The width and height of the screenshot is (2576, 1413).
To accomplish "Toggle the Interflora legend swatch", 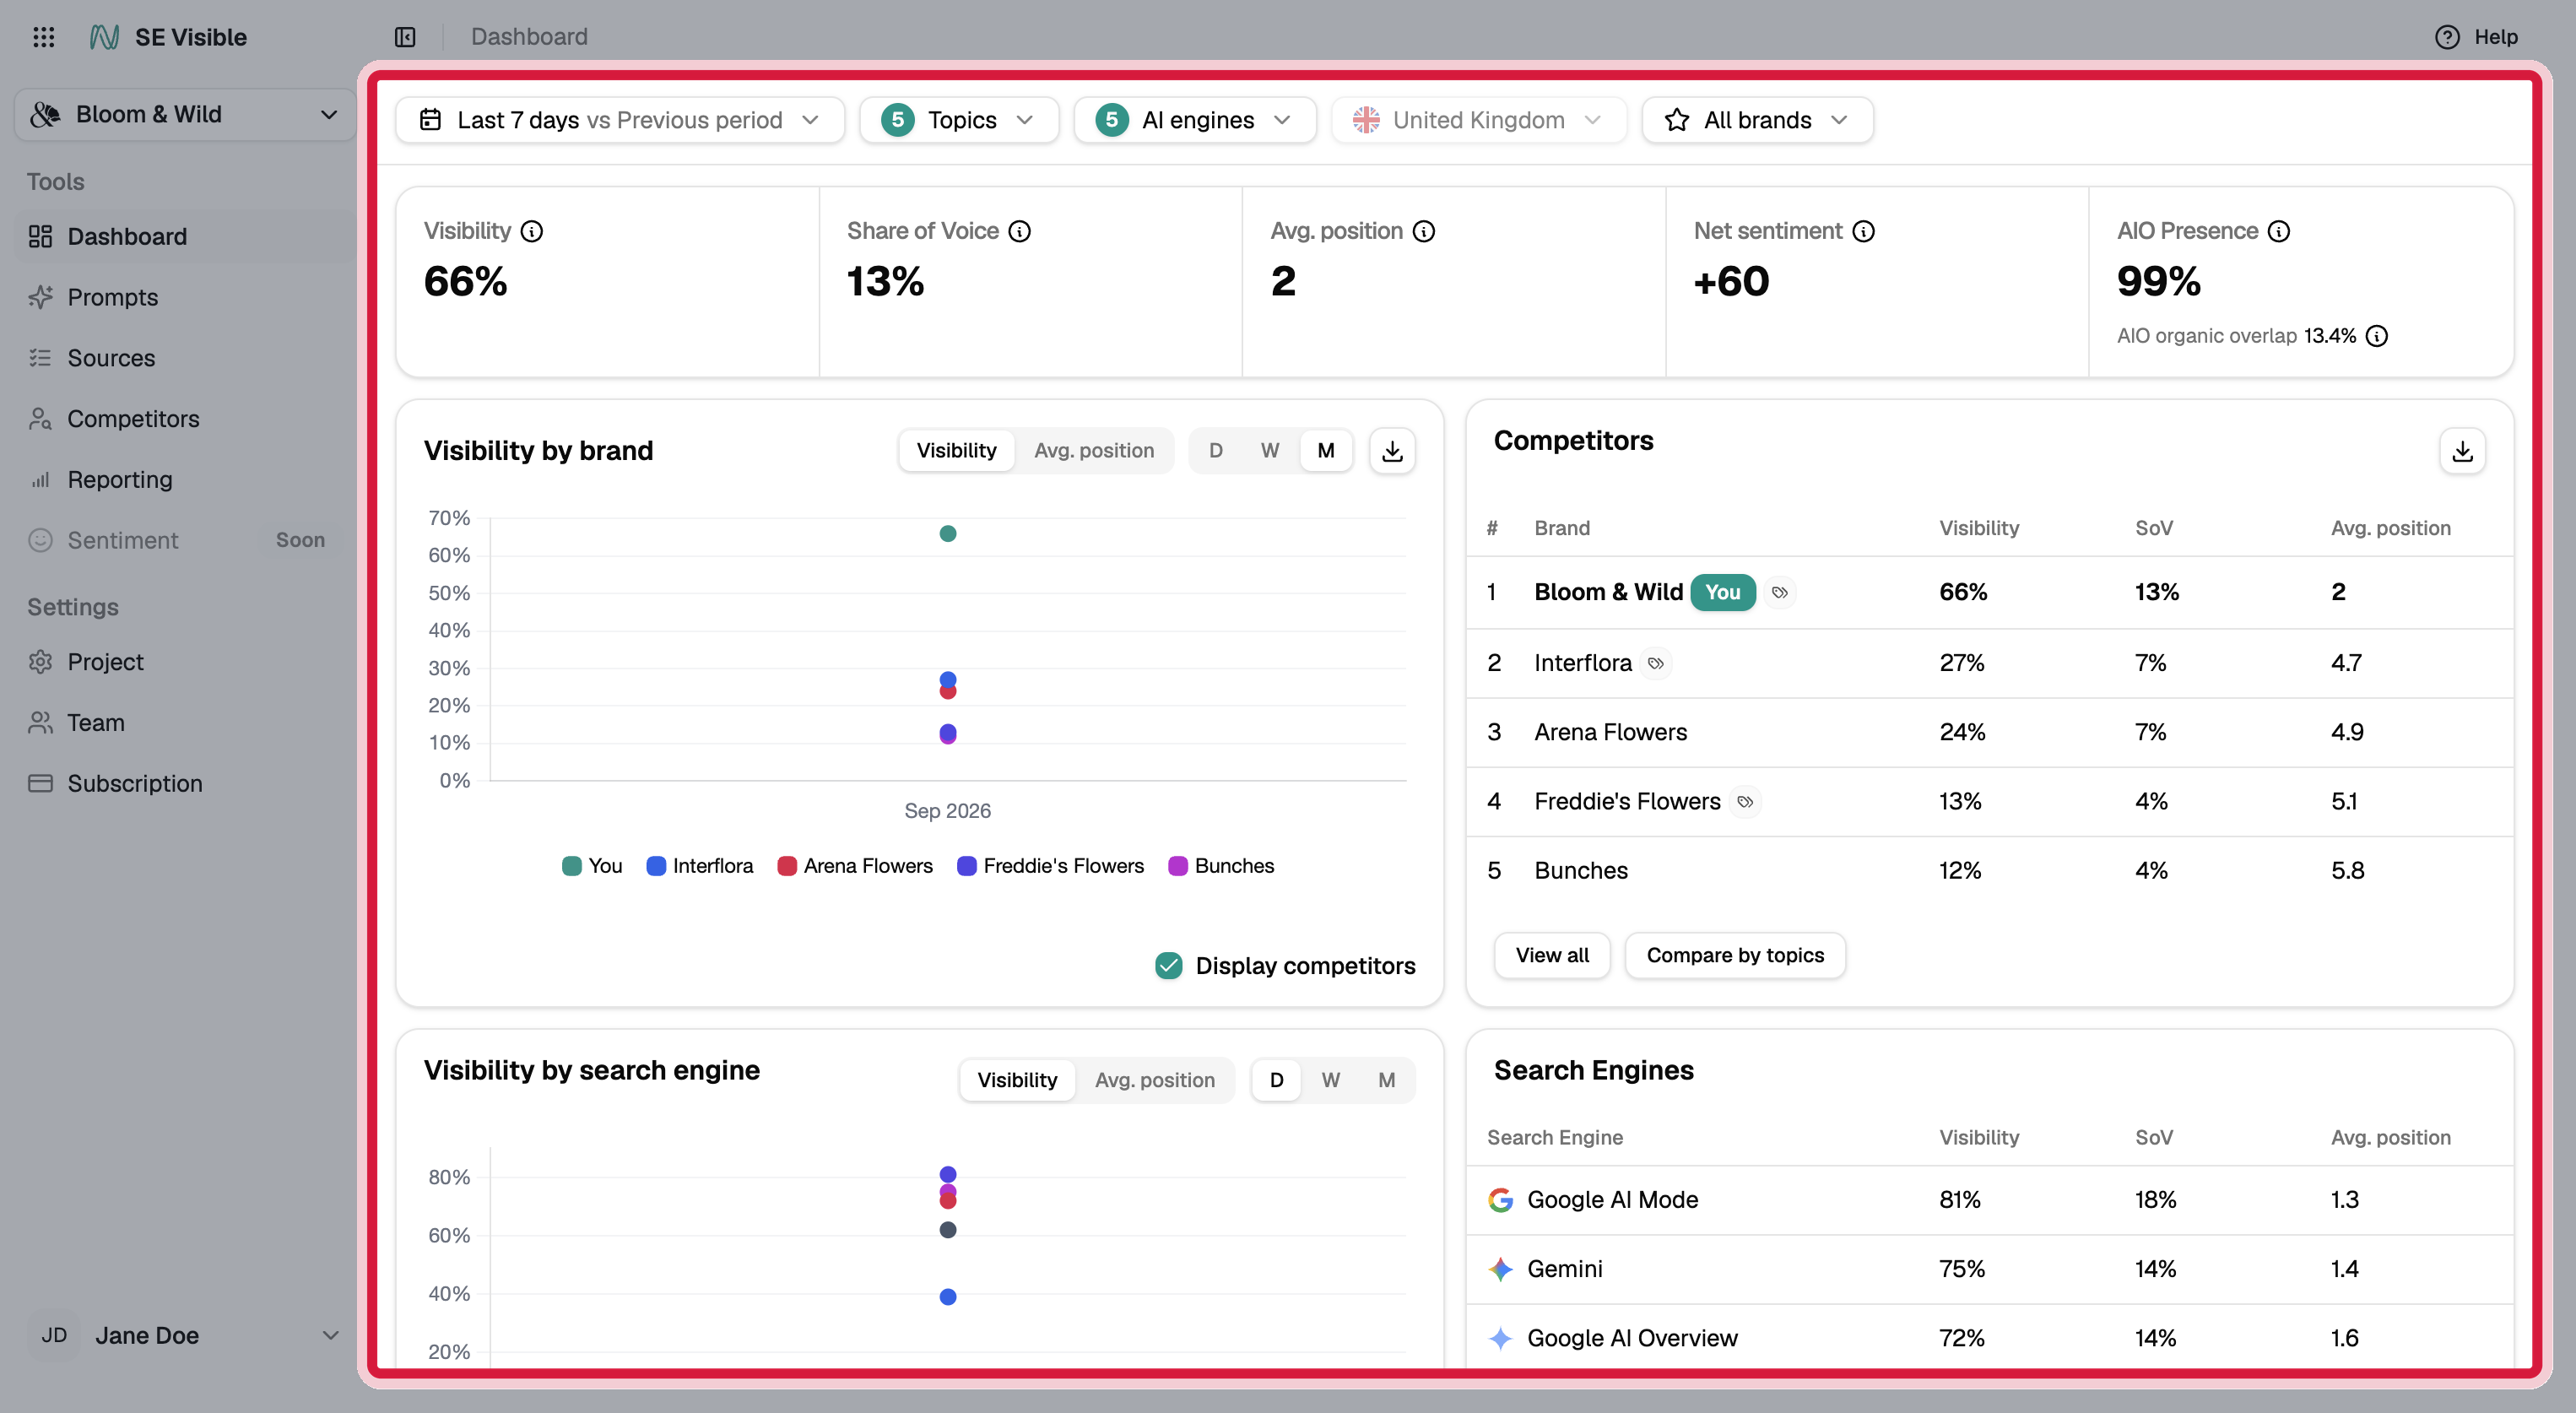I will pyautogui.click(x=656, y=866).
